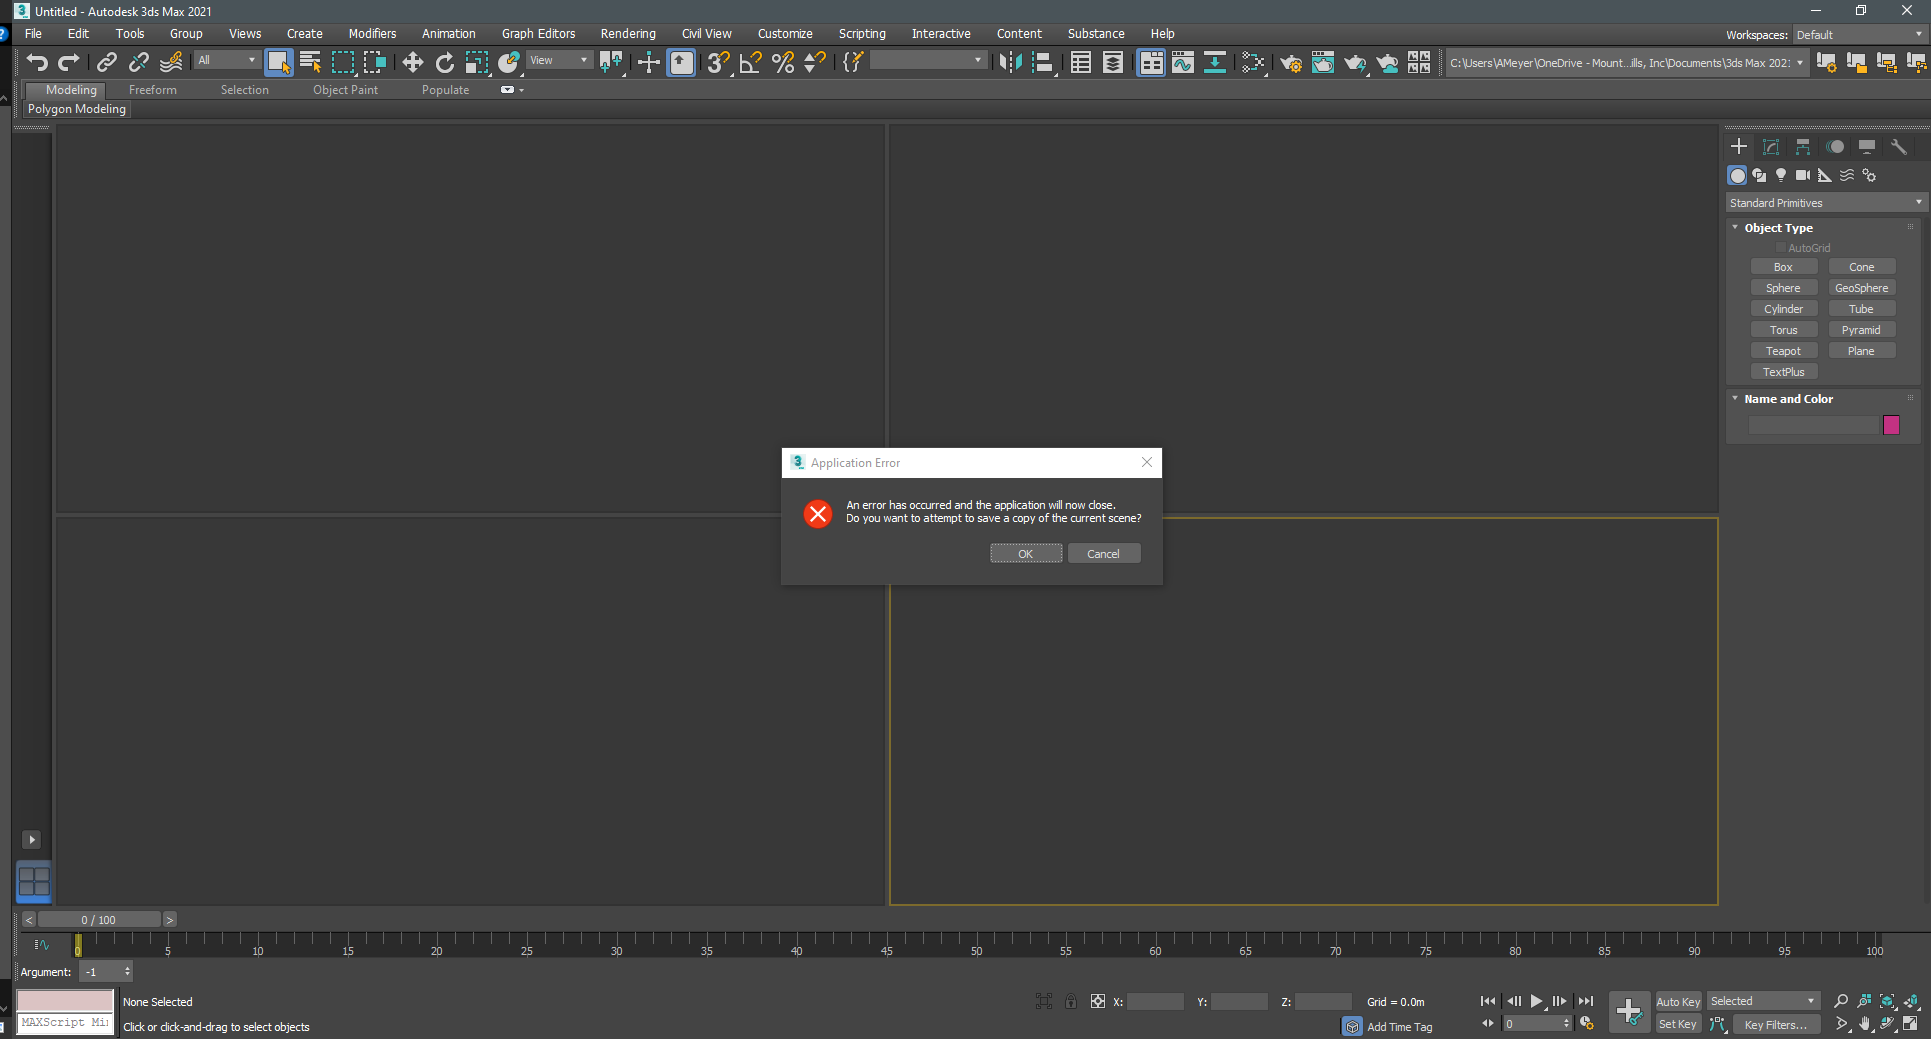The width and height of the screenshot is (1931, 1039).
Task: Create a GeoSphere primitive
Action: 1861,288
